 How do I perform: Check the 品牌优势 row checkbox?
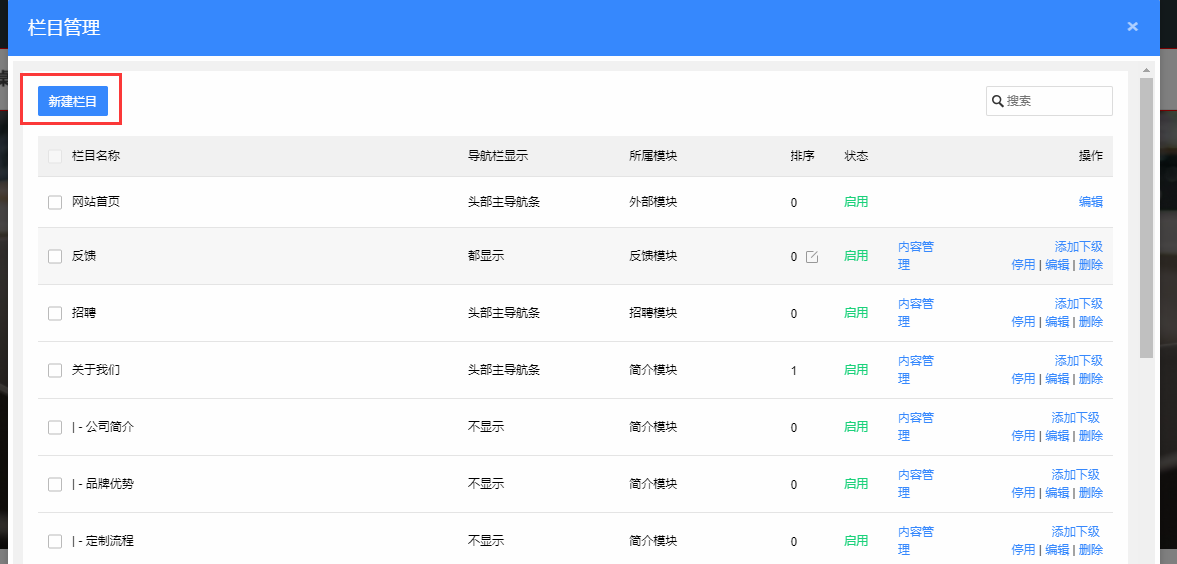coord(55,484)
